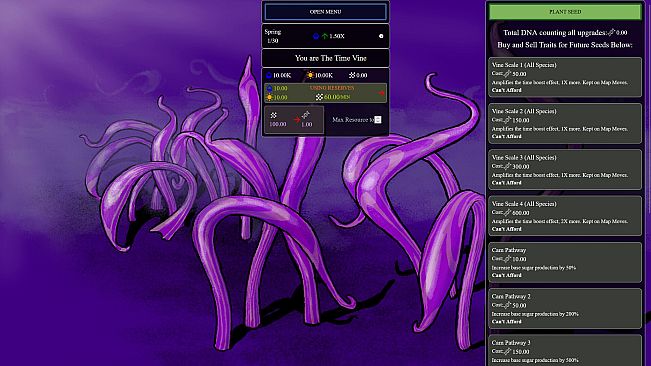The height and width of the screenshot is (366, 651).
Task: Click the DNA cost icon for Vine Scale 2
Action: pos(507,120)
